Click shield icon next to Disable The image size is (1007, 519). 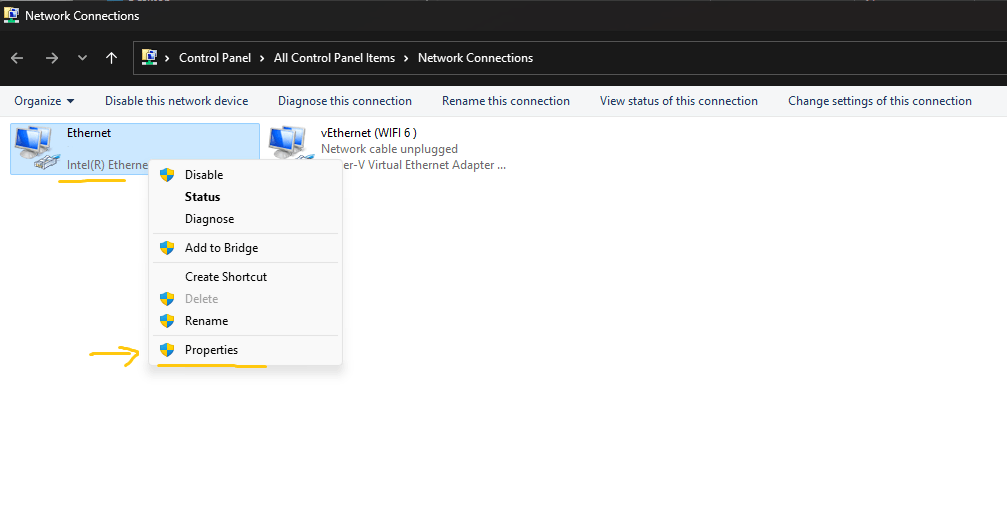pos(167,175)
